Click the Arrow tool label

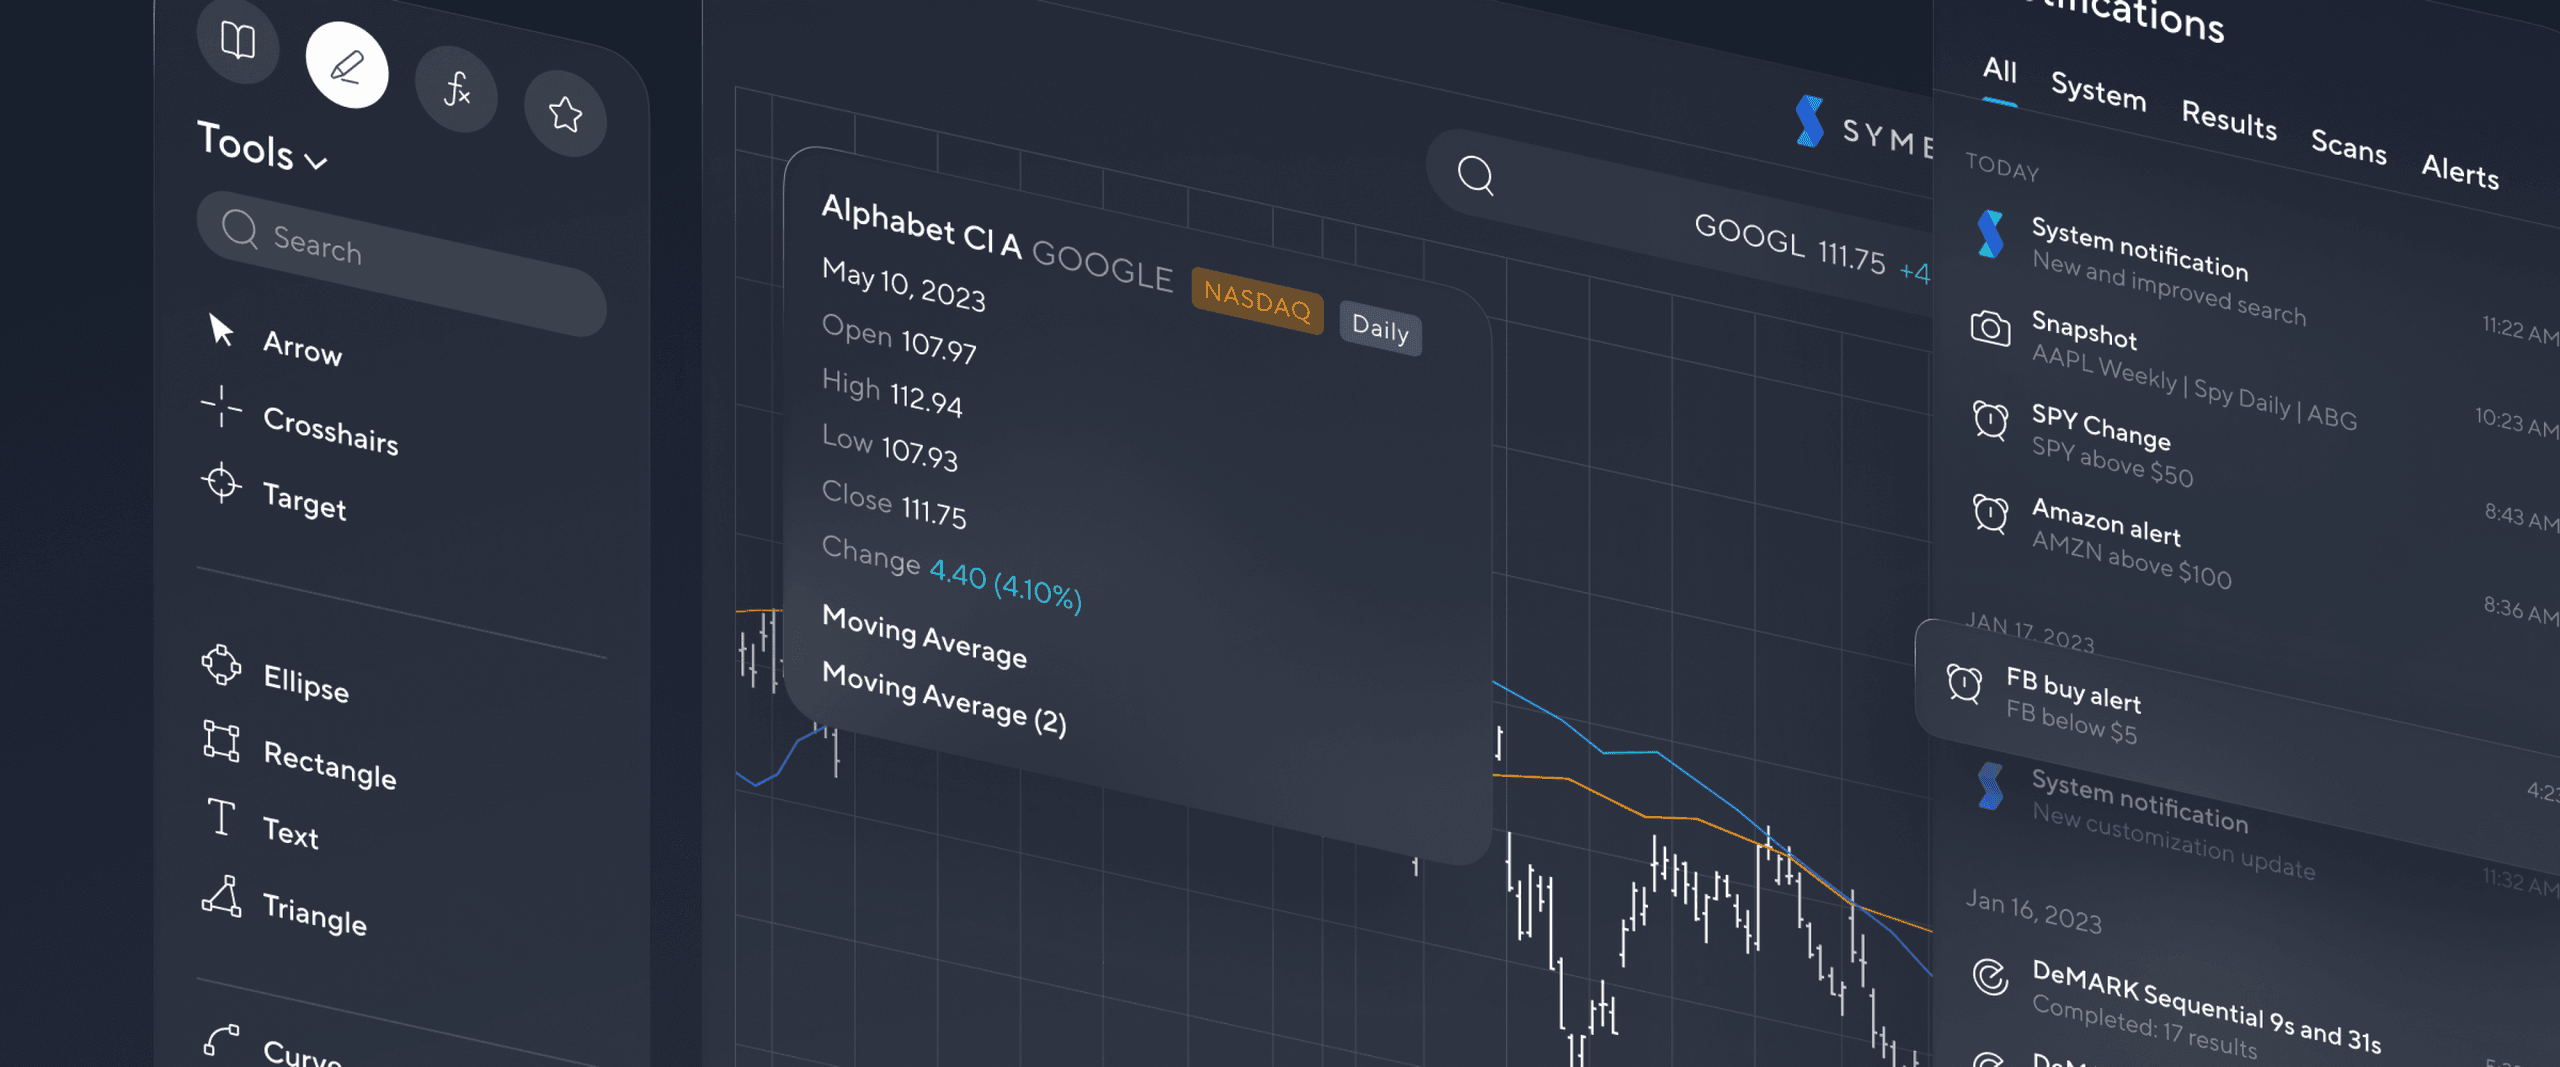tap(303, 347)
